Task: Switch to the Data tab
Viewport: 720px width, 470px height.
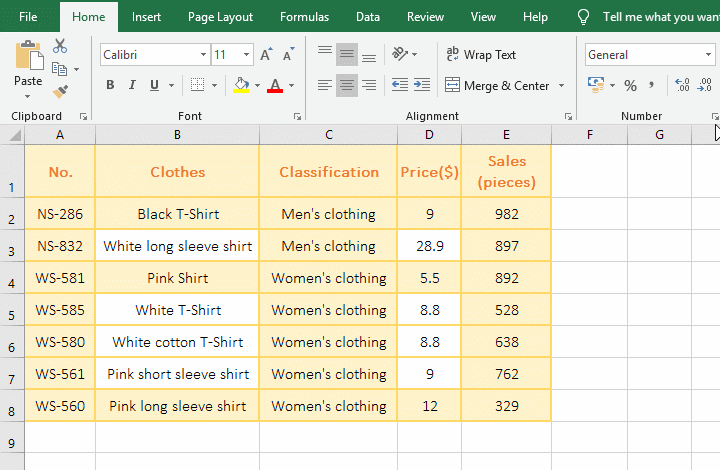Action: (x=368, y=17)
